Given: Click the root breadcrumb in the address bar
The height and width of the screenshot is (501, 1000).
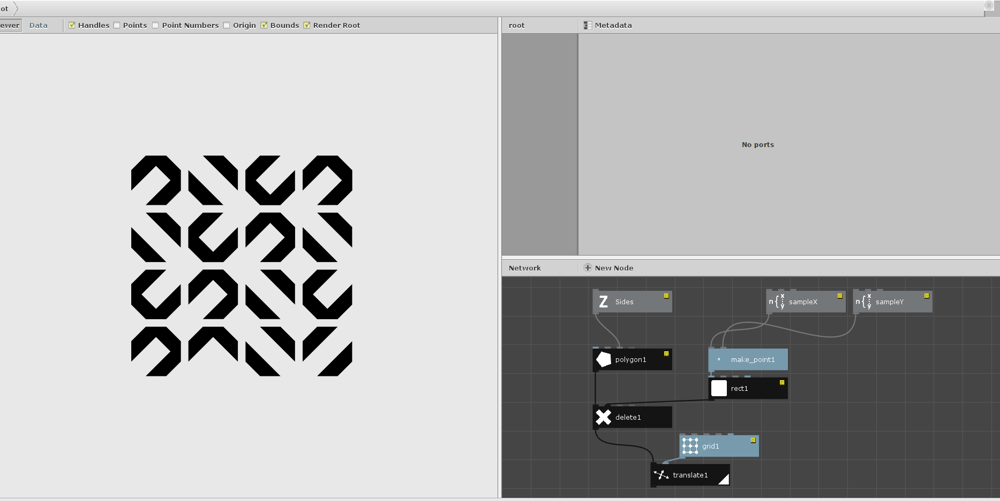Looking at the screenshot, I should [5, 8].
